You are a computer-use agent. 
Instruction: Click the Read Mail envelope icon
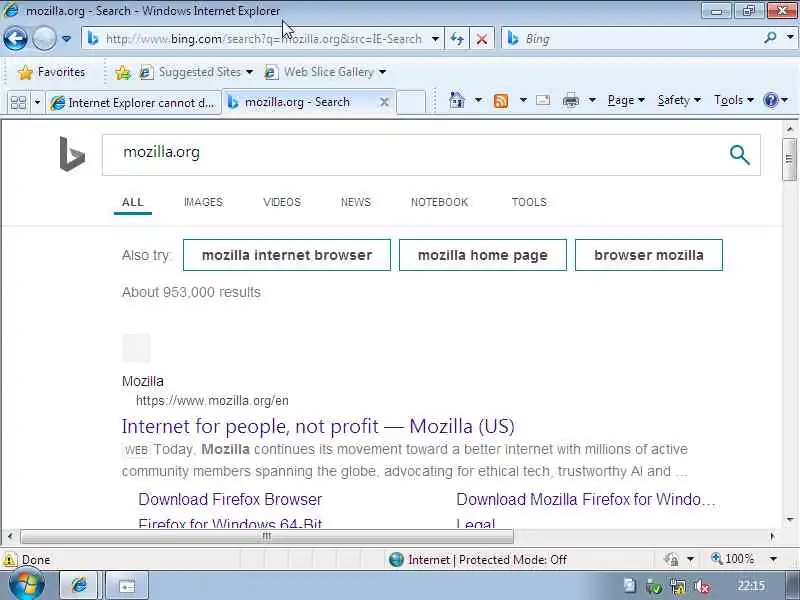coord(543,101)
